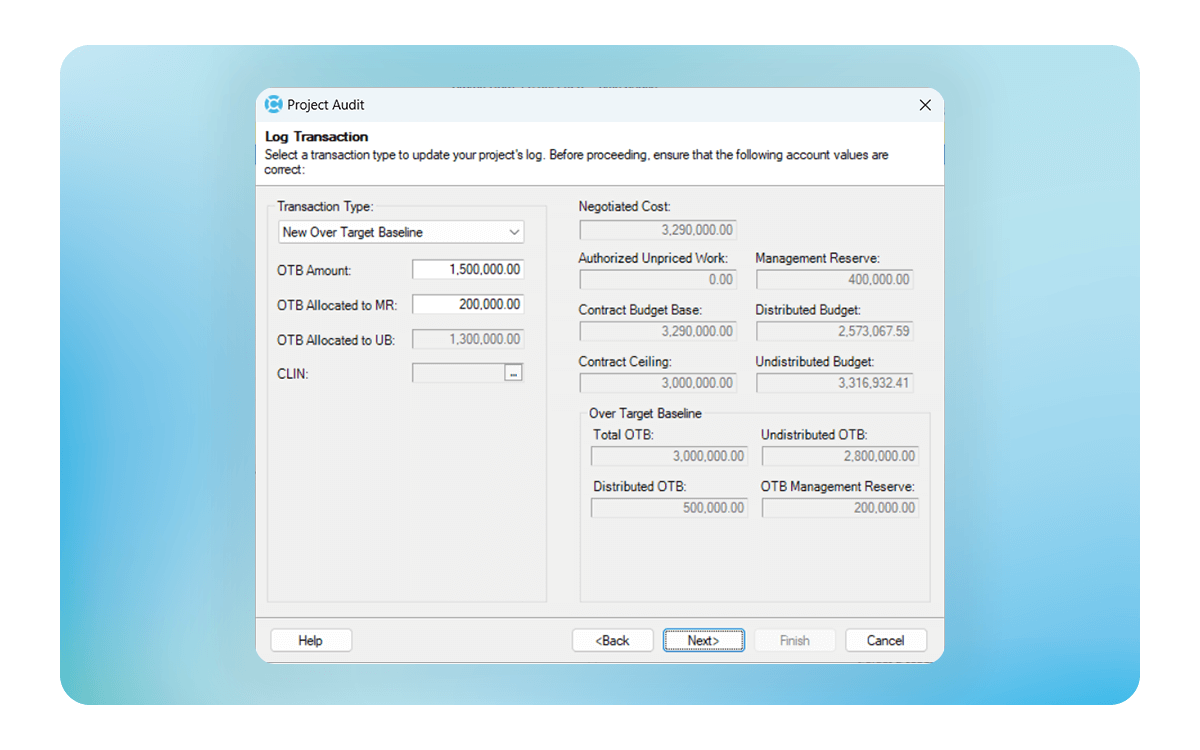
Task: Select the Contract Ceiling value field
Action: [658, 383]
